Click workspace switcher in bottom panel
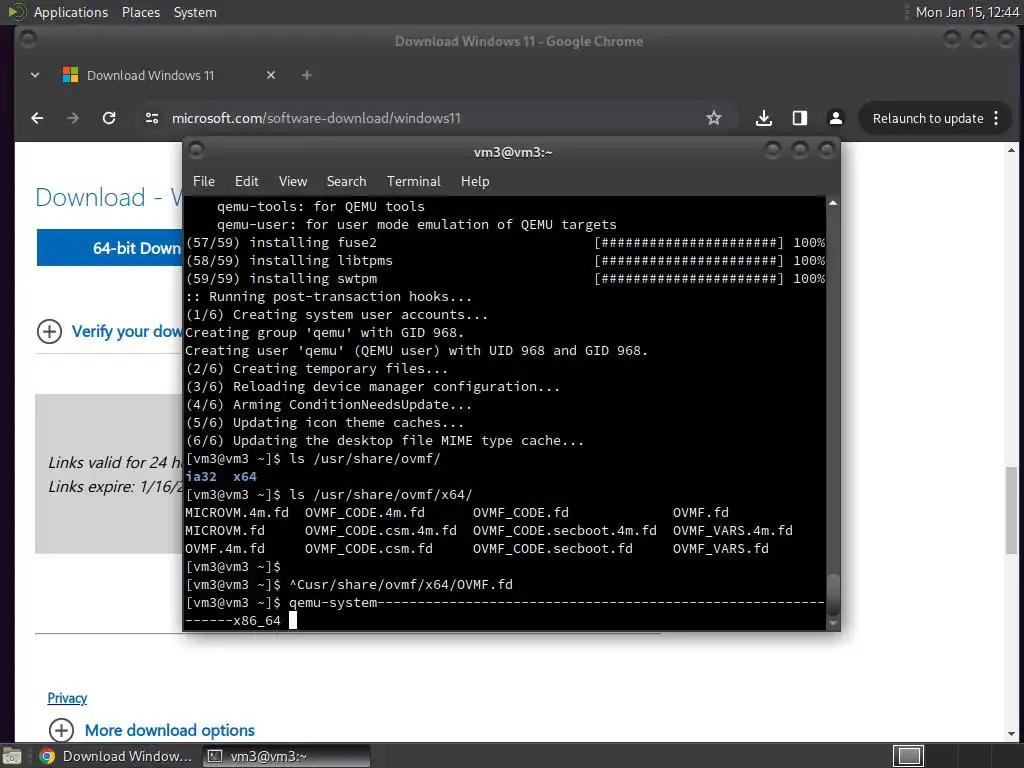 (908, 756)
